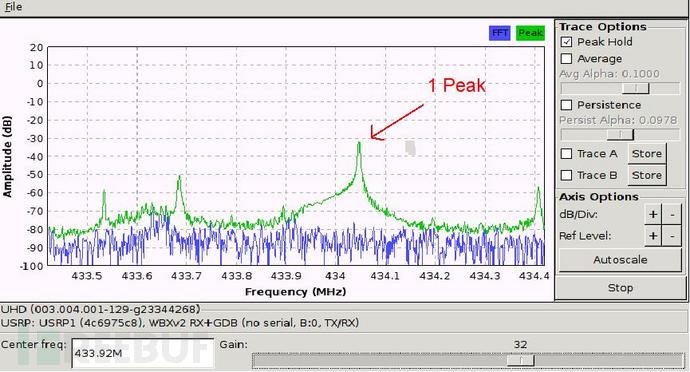The height and width of the screenshot is (372, 690).
Task: Click Store button for Trace B
Action: [646, 175]
